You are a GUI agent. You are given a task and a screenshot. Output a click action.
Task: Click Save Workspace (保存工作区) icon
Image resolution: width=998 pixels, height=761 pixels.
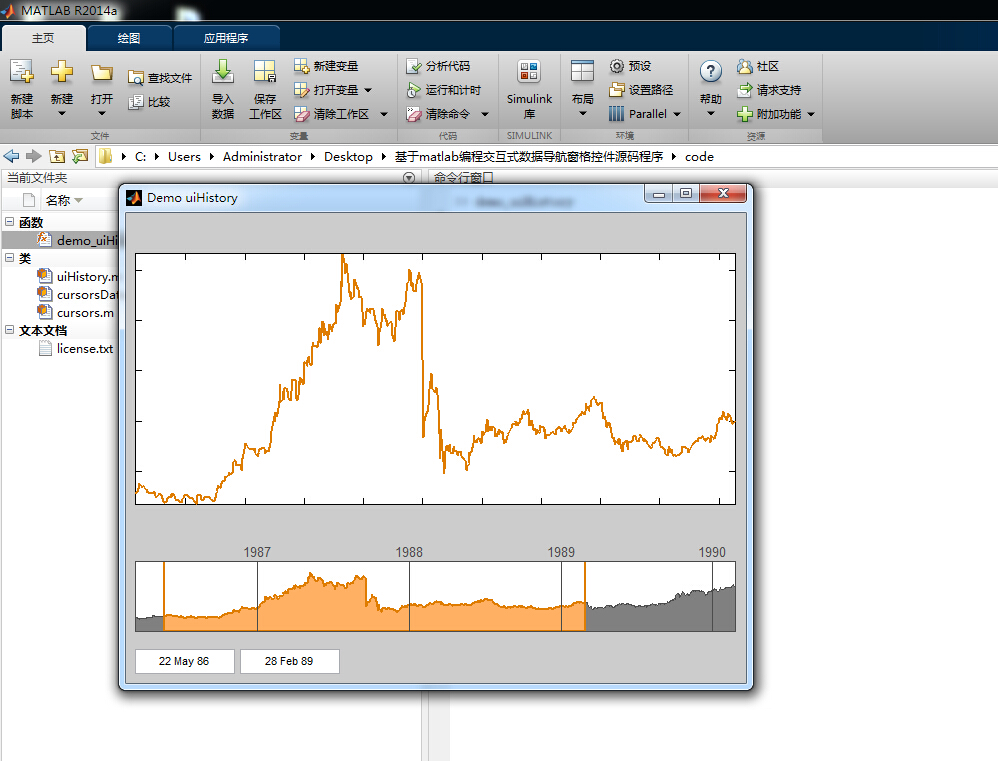click(x=265, y=72)
